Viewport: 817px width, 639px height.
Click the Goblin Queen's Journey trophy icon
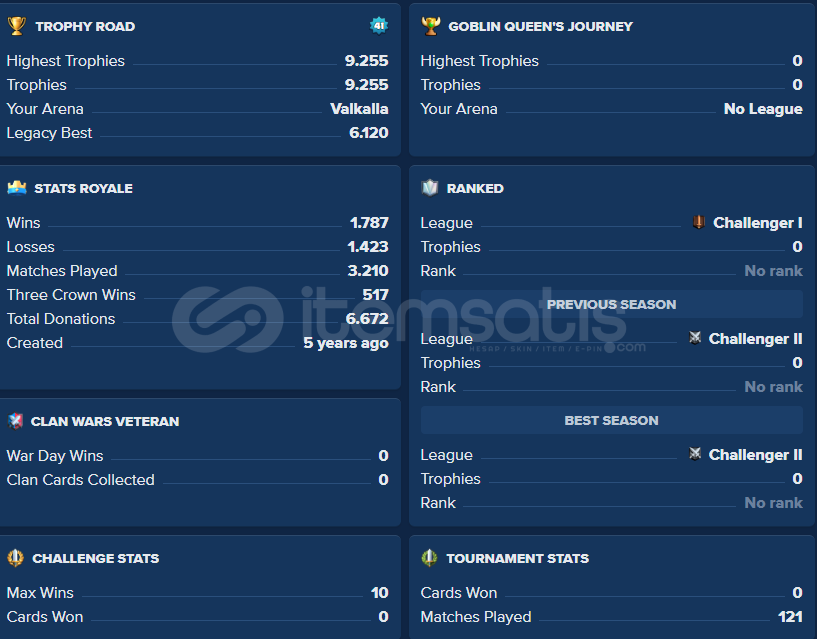tap(430, 26)
